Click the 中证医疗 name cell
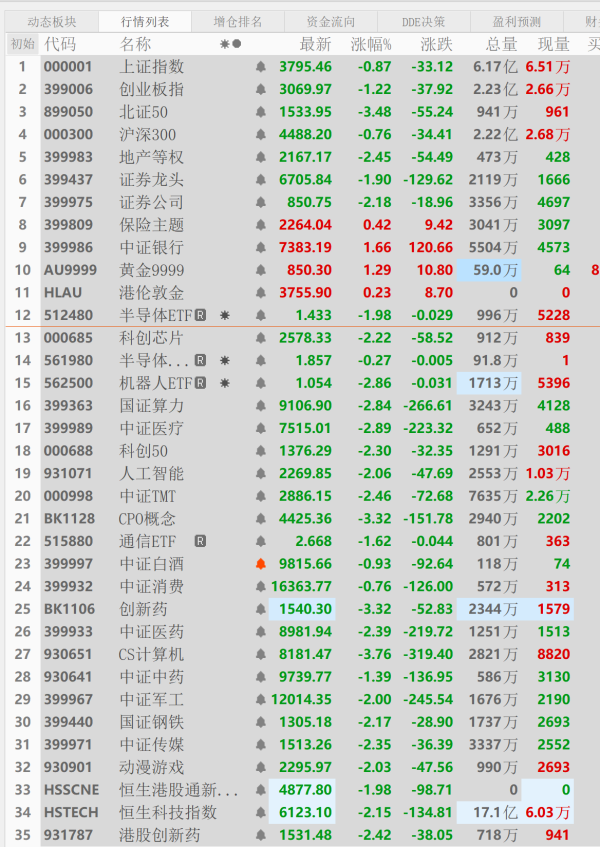Screen dimensions: 600x847 151,428
